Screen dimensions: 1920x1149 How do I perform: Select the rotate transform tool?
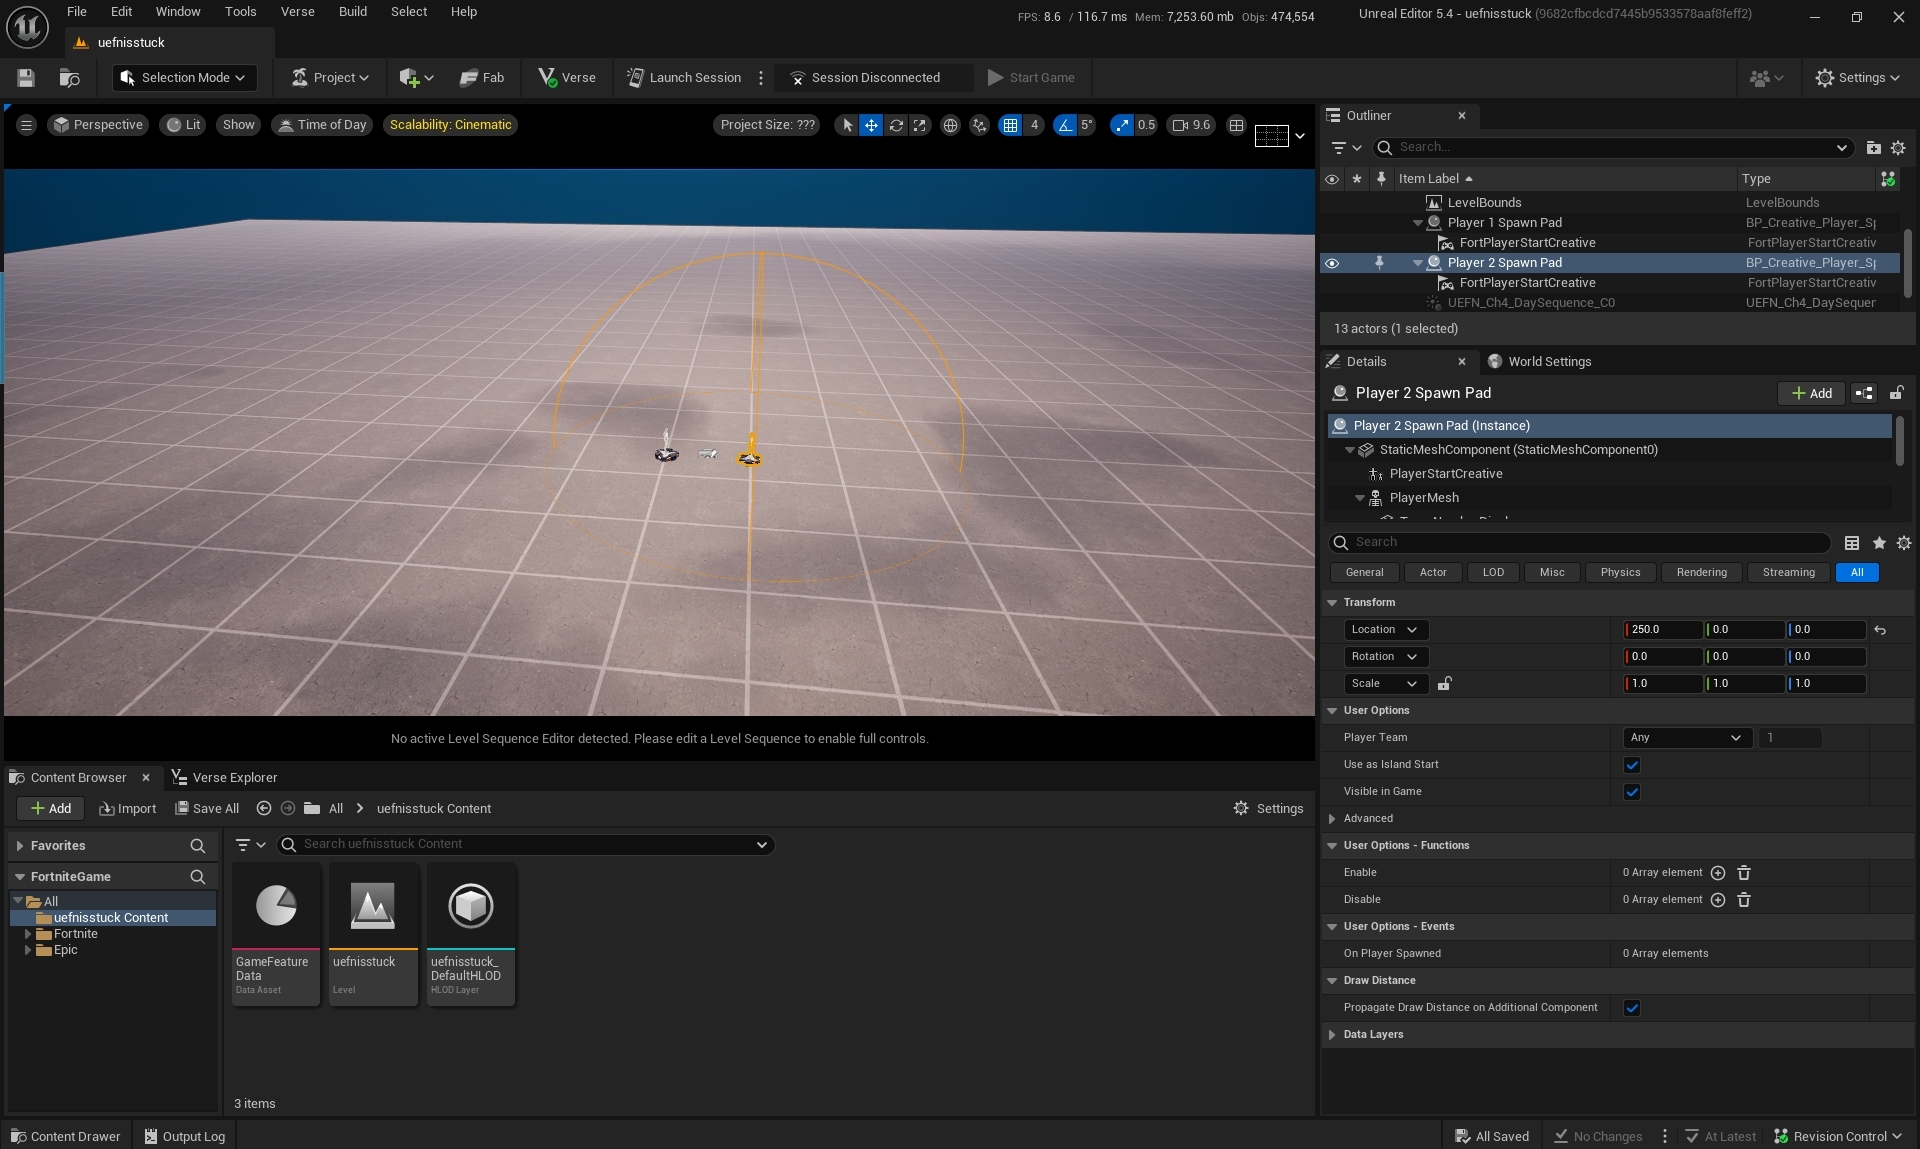[x=896, y=125]
